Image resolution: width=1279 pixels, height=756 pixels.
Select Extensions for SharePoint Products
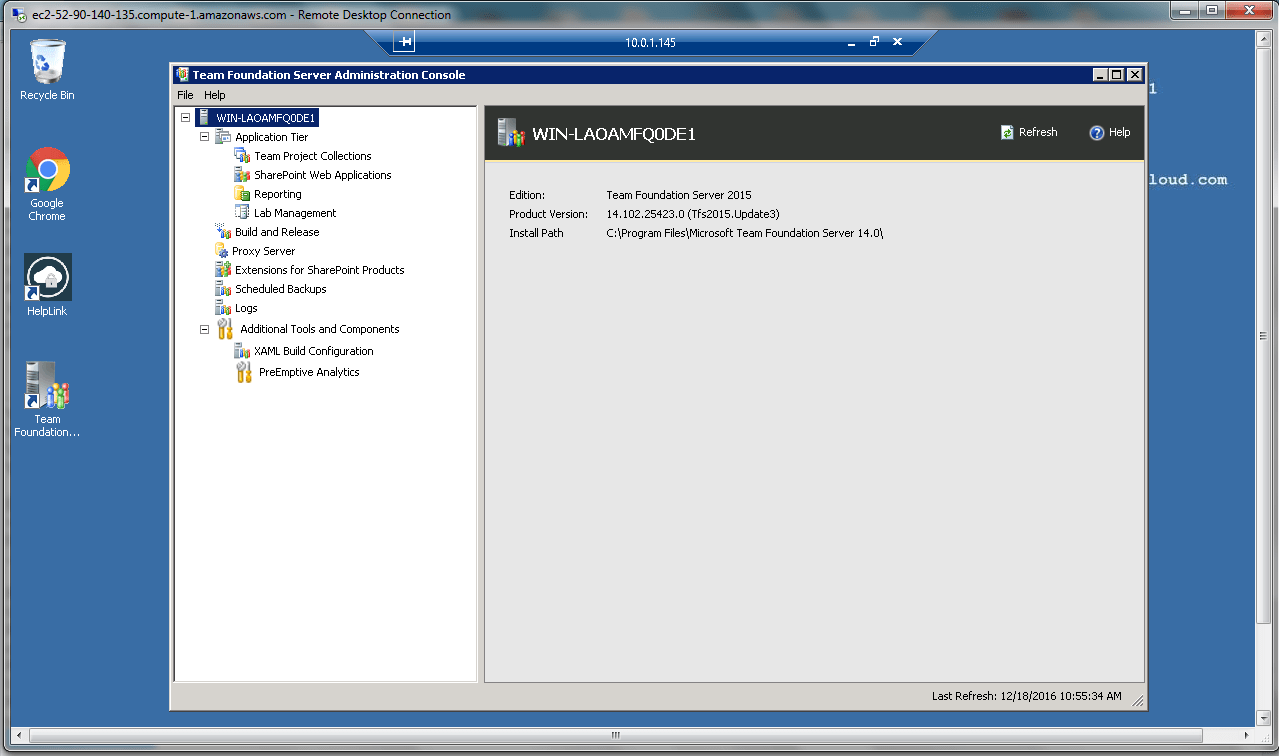(319, 270)
